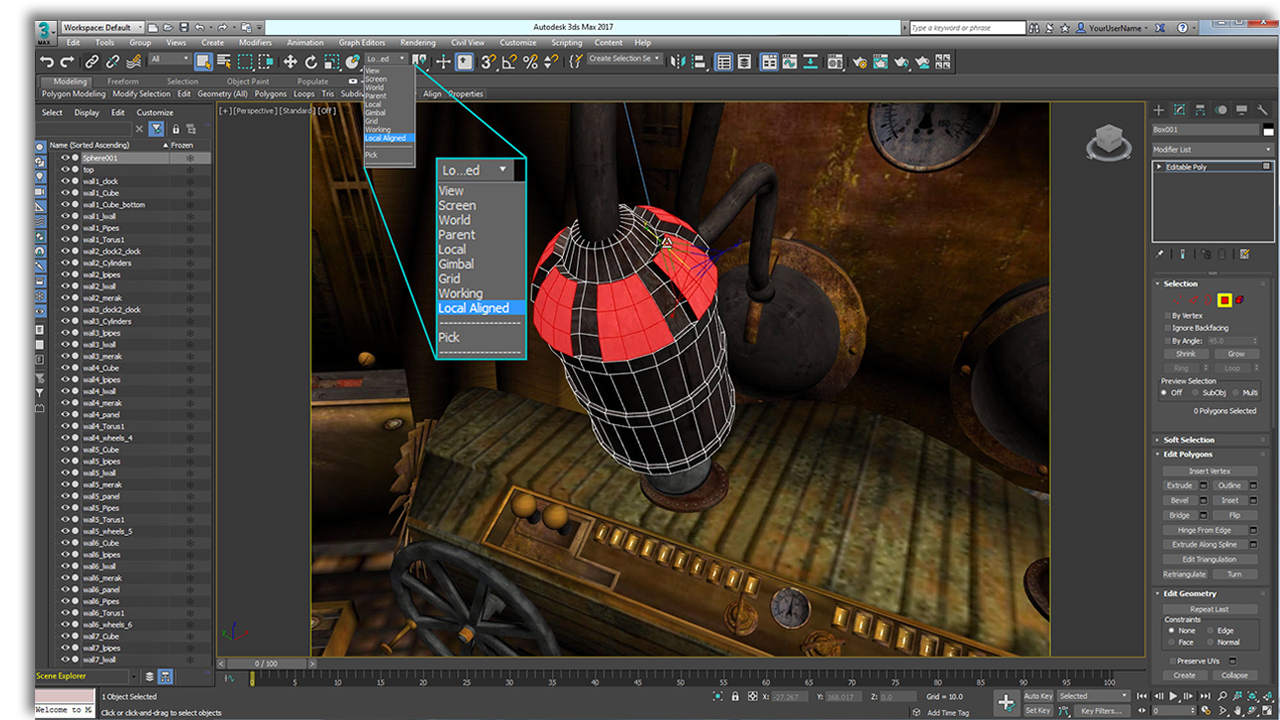Select Polygon sub-object level icon
1280x720 pixels.
point(1224,300)
